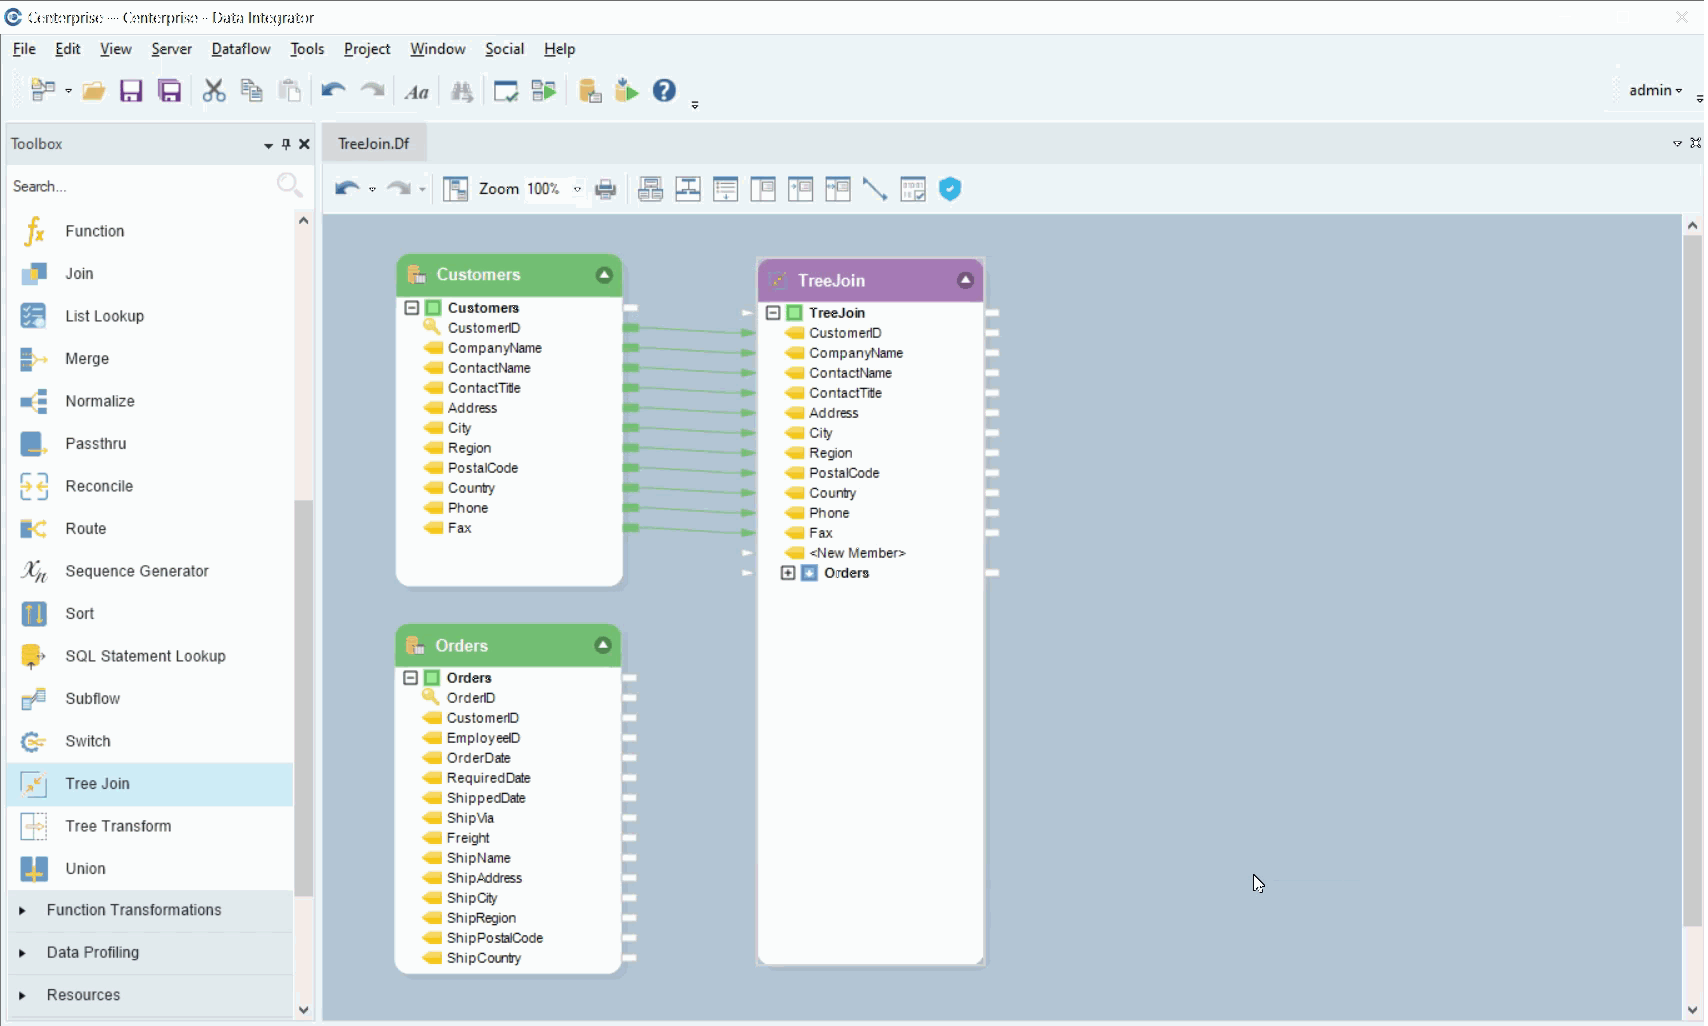Expand the Orders node in TreeJoin
This screenshot has height=1026, width=1708.
[x=788, y=573]
